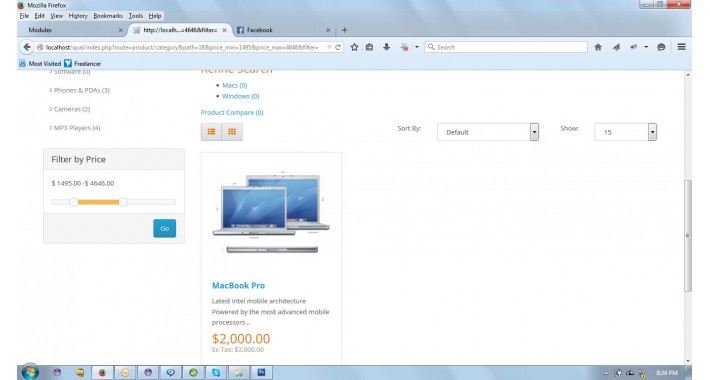Open the bookmarks list clipboard icon
This screenshot has width=710, height=380.
tap(369, 47)
